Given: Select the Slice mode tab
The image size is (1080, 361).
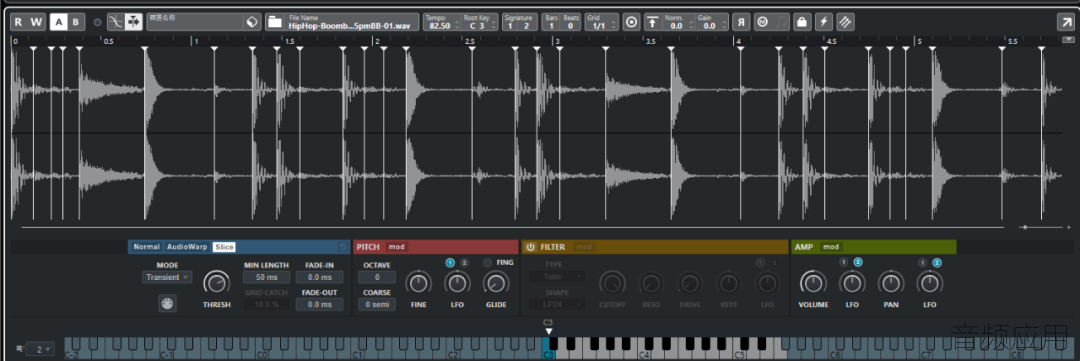Looking at the screenshot, I should tap(223, 247).
